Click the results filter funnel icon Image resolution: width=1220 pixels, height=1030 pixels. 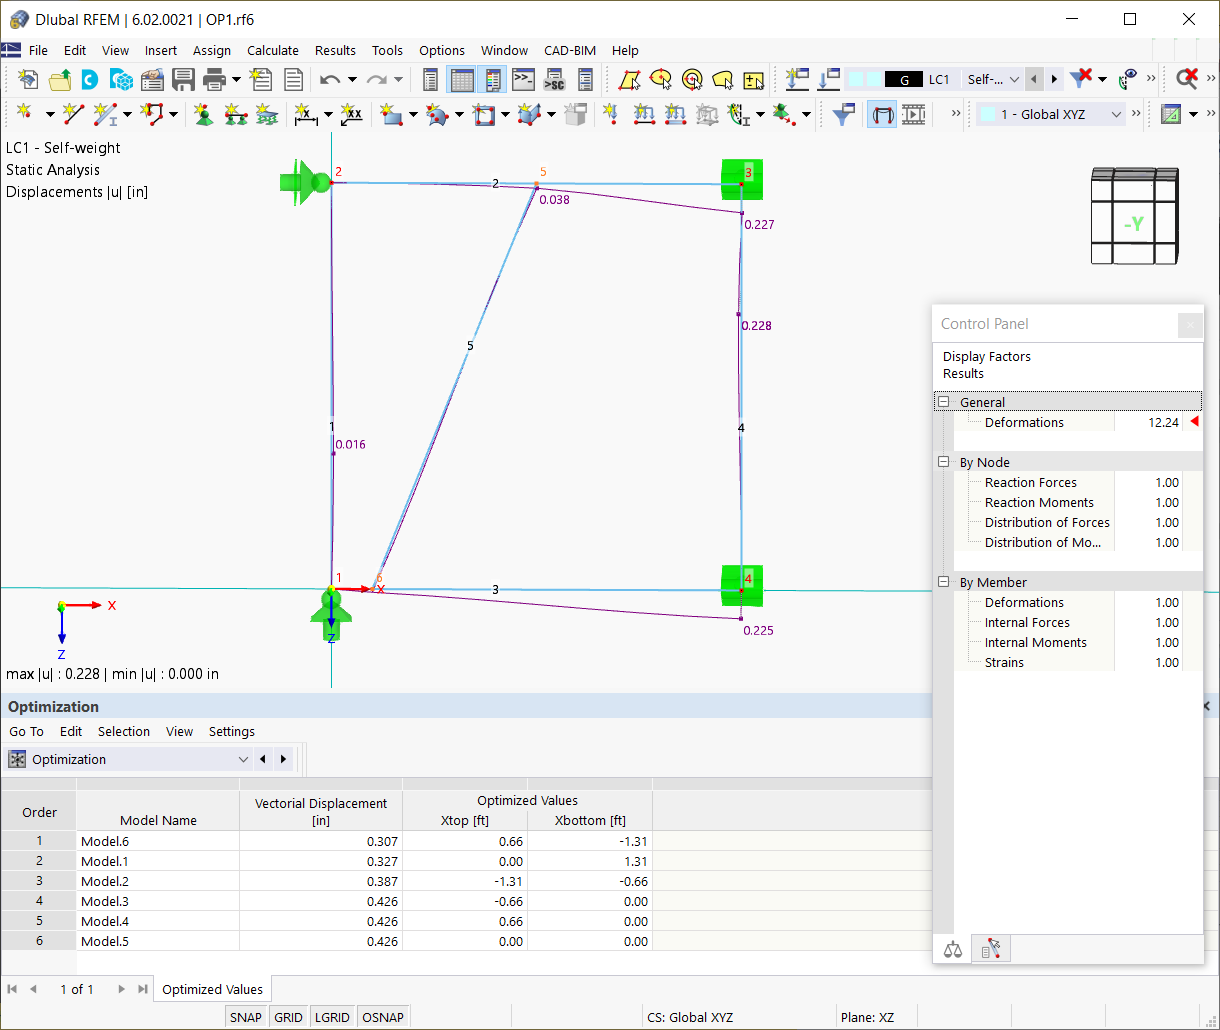[844, 115]
